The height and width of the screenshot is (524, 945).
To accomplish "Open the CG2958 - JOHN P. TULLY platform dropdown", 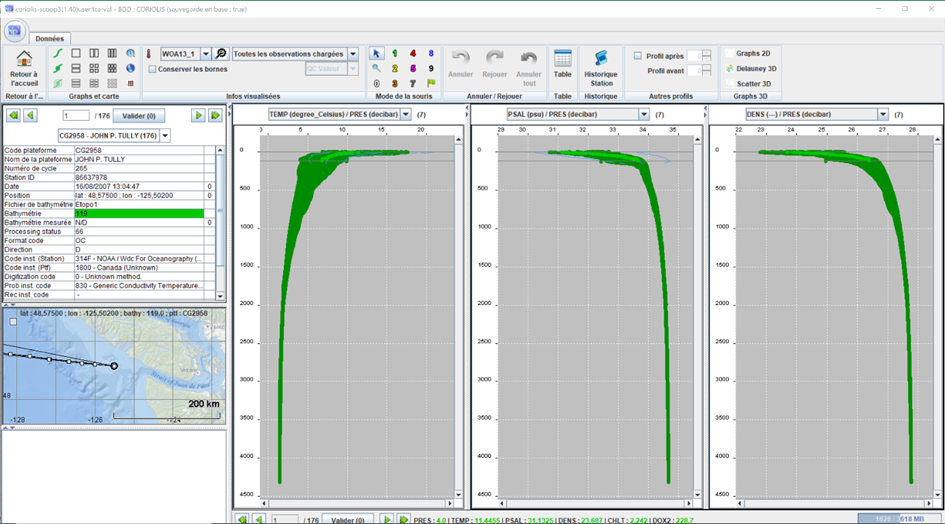I will click(165, 136).
